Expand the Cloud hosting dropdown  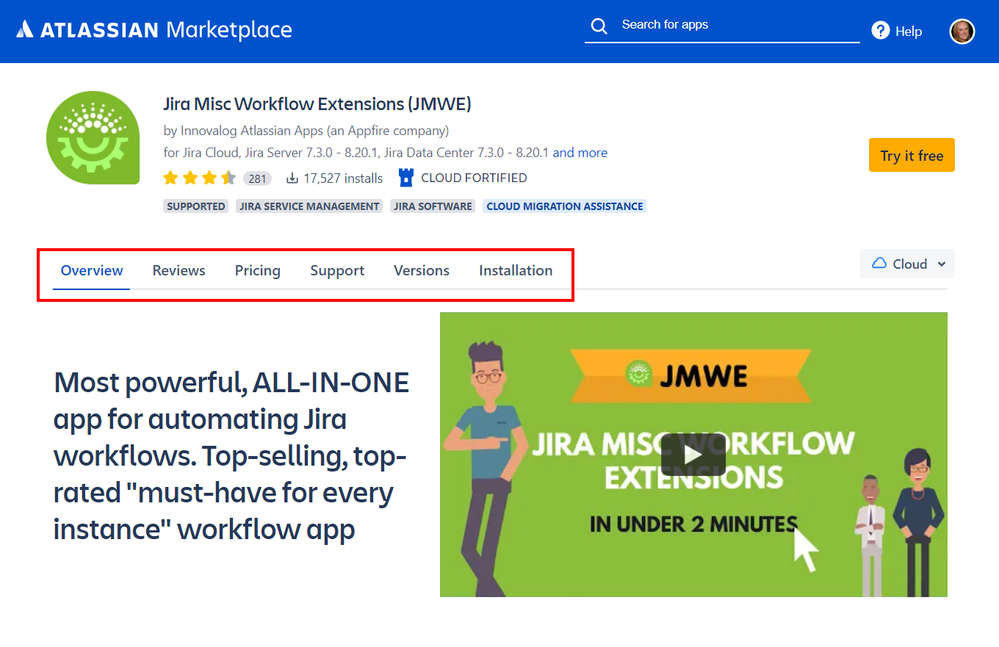(907, 264)
